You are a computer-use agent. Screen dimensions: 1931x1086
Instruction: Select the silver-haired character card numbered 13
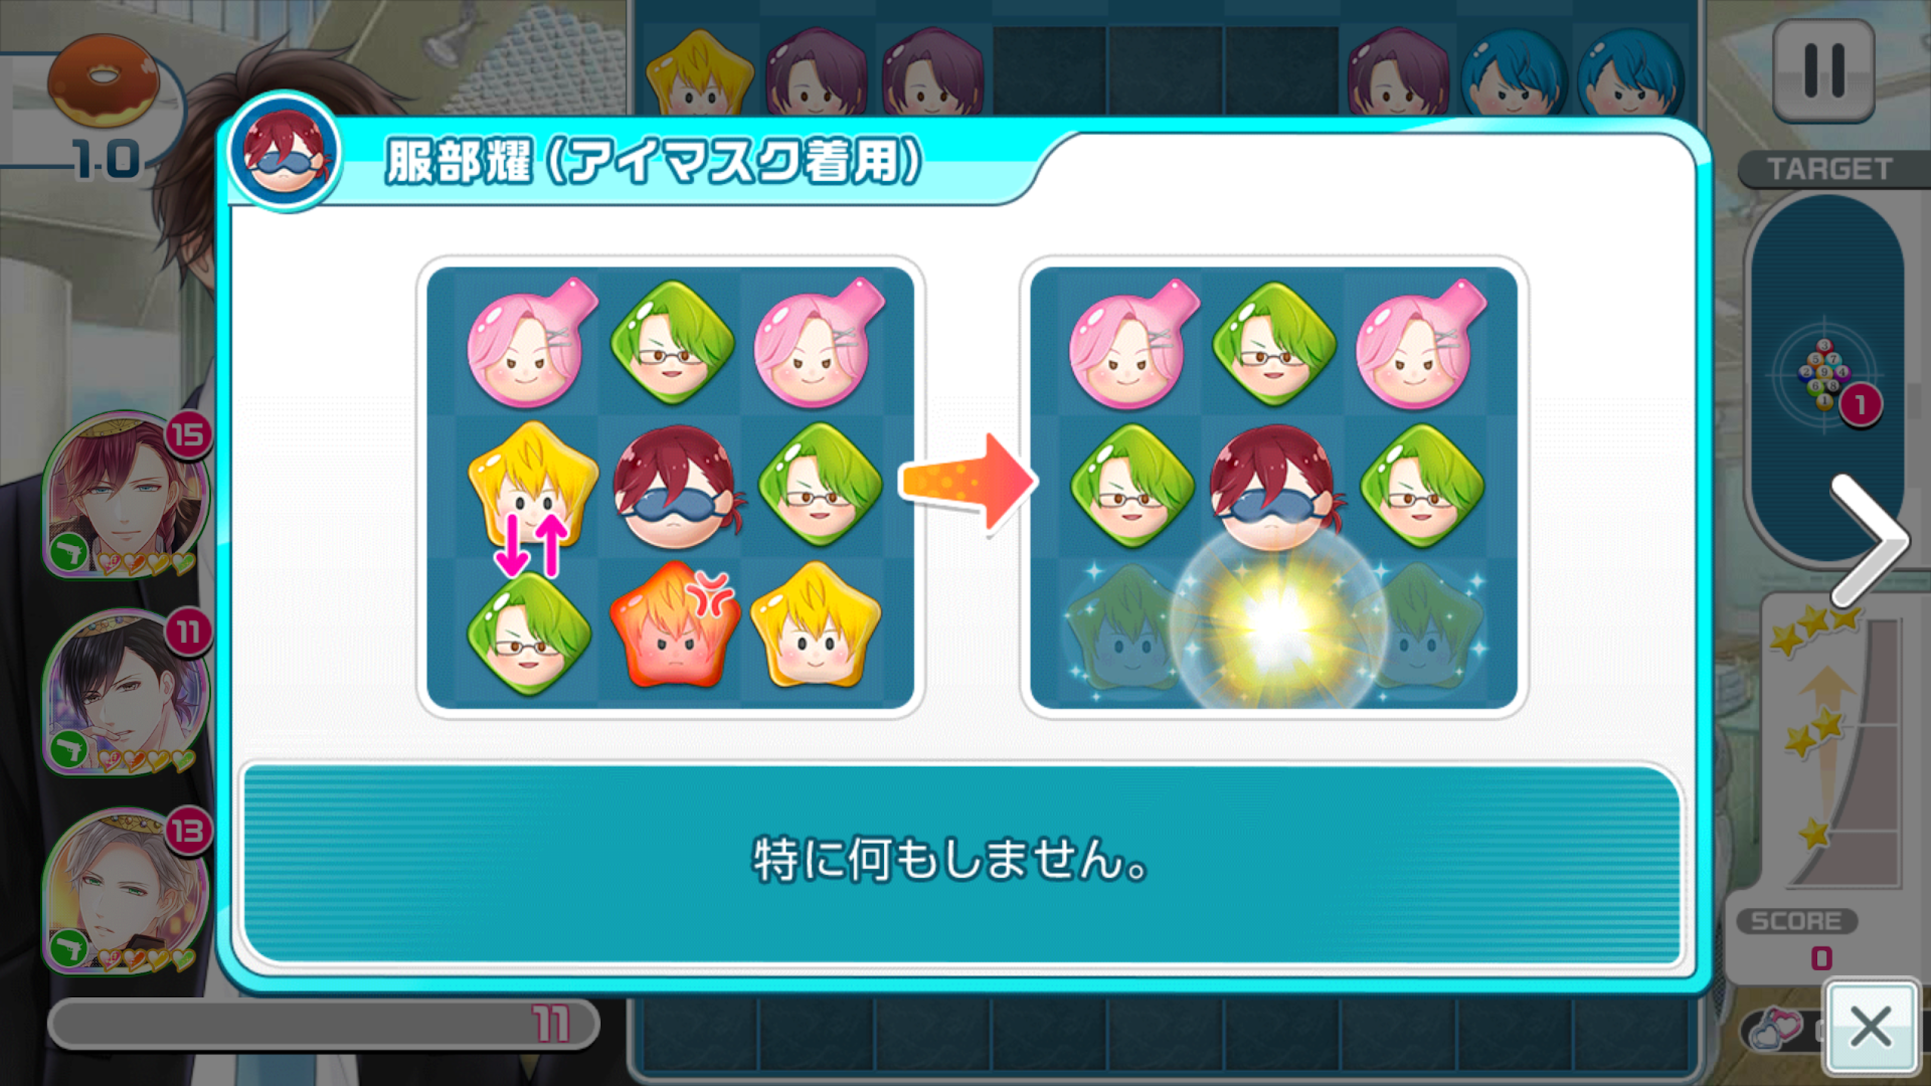125,890
